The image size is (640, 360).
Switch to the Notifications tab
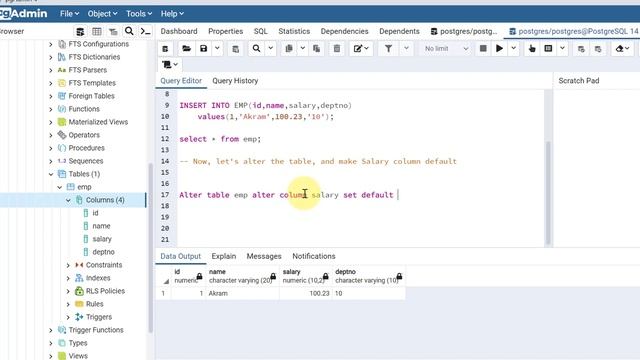pyautogui.click(x=313, y=256)
